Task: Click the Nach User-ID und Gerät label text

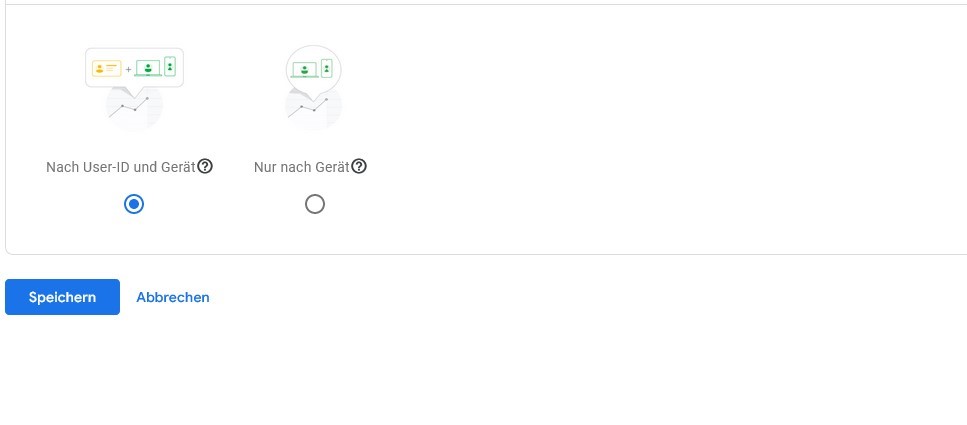Action: (121, 167)
